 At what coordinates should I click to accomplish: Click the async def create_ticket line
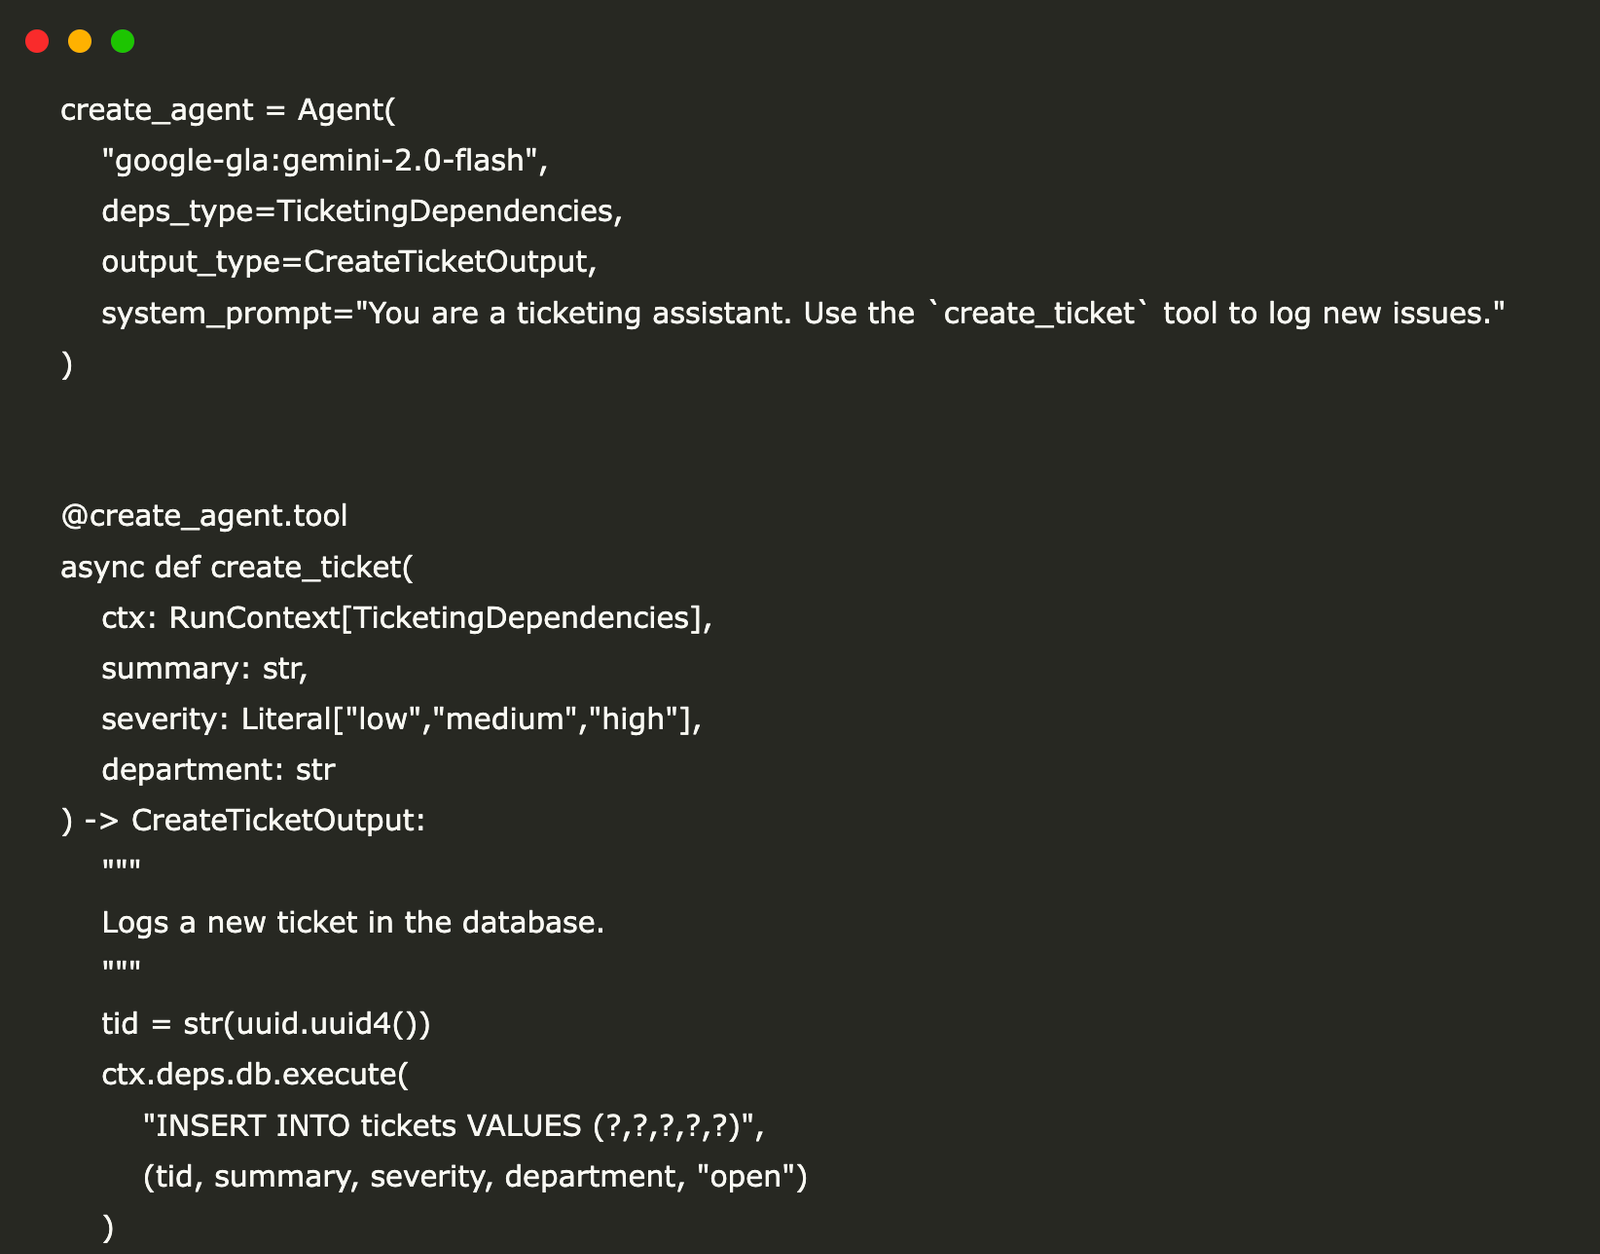236,567
